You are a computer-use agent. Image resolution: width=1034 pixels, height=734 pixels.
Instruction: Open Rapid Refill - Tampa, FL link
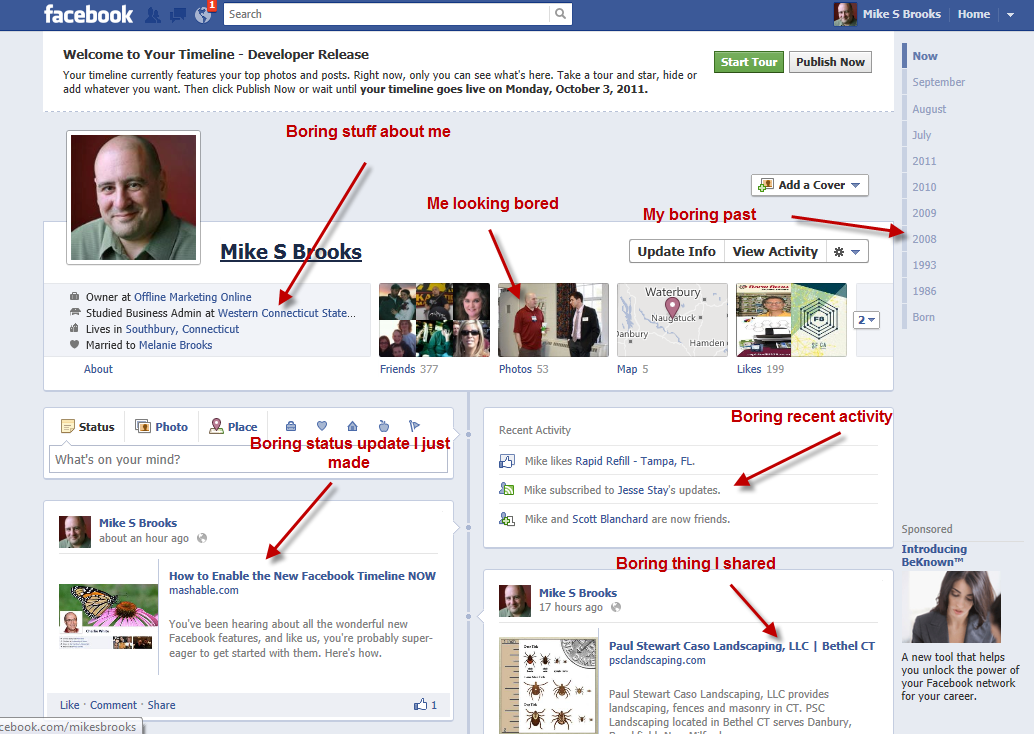pos(635,461)
